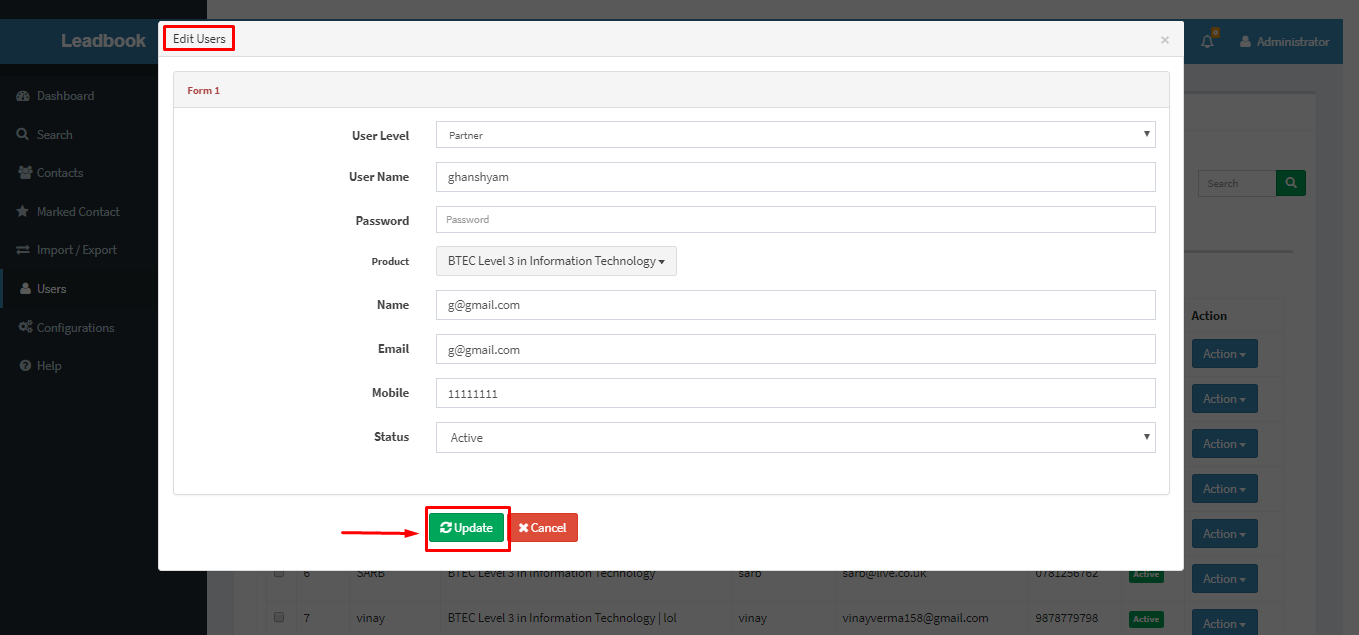Screen dimensions: 1359x635
Task: Click the notifications bell icon
Action: [x=1207, y=42]
